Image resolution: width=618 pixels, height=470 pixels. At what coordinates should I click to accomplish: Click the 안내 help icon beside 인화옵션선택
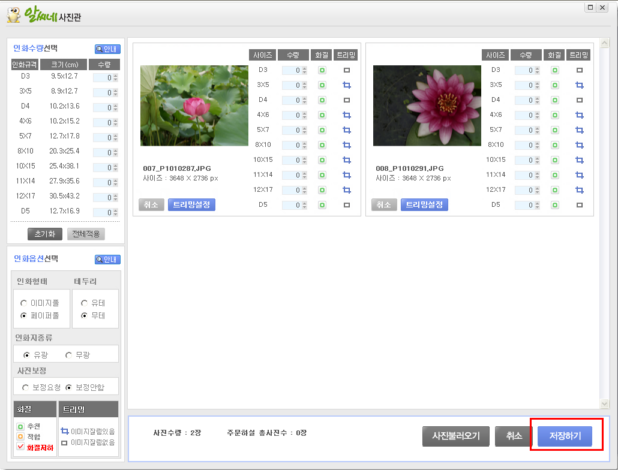(x=107, y=259)
